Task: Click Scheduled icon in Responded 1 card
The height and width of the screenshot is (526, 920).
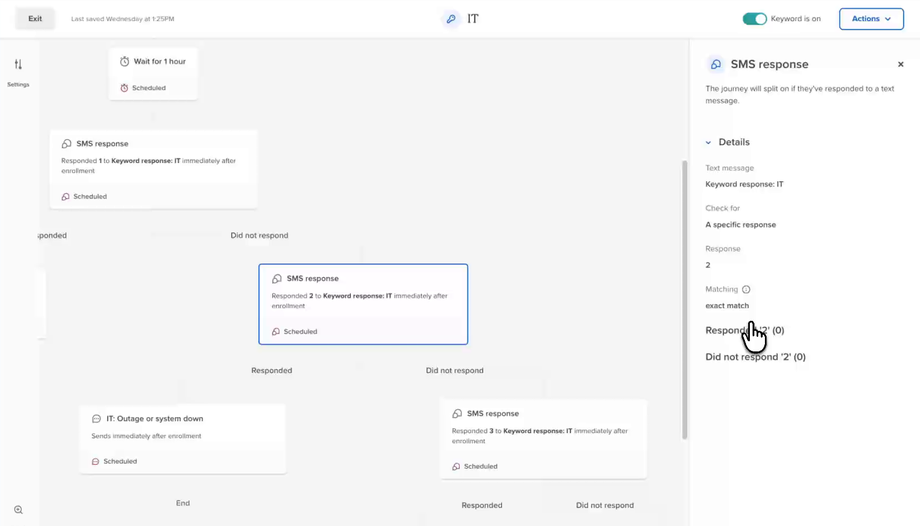Action: pos(66,197)
